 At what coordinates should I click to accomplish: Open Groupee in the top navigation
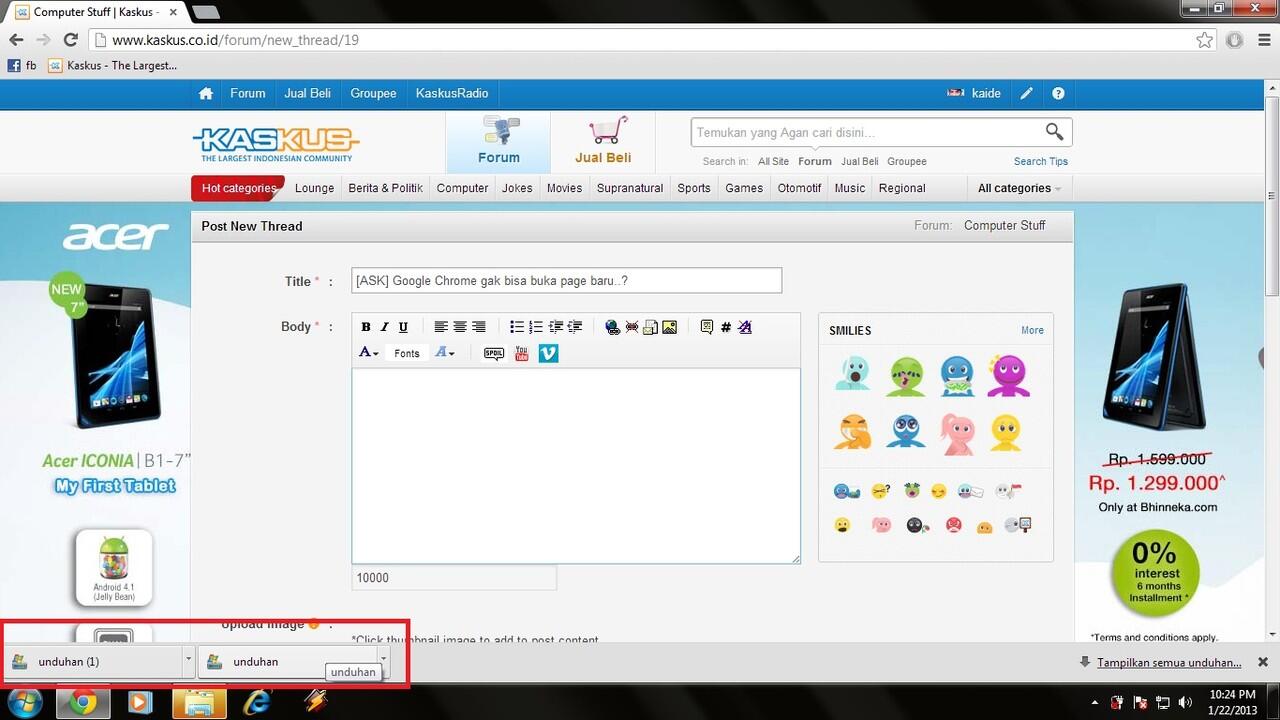(373, 93)
